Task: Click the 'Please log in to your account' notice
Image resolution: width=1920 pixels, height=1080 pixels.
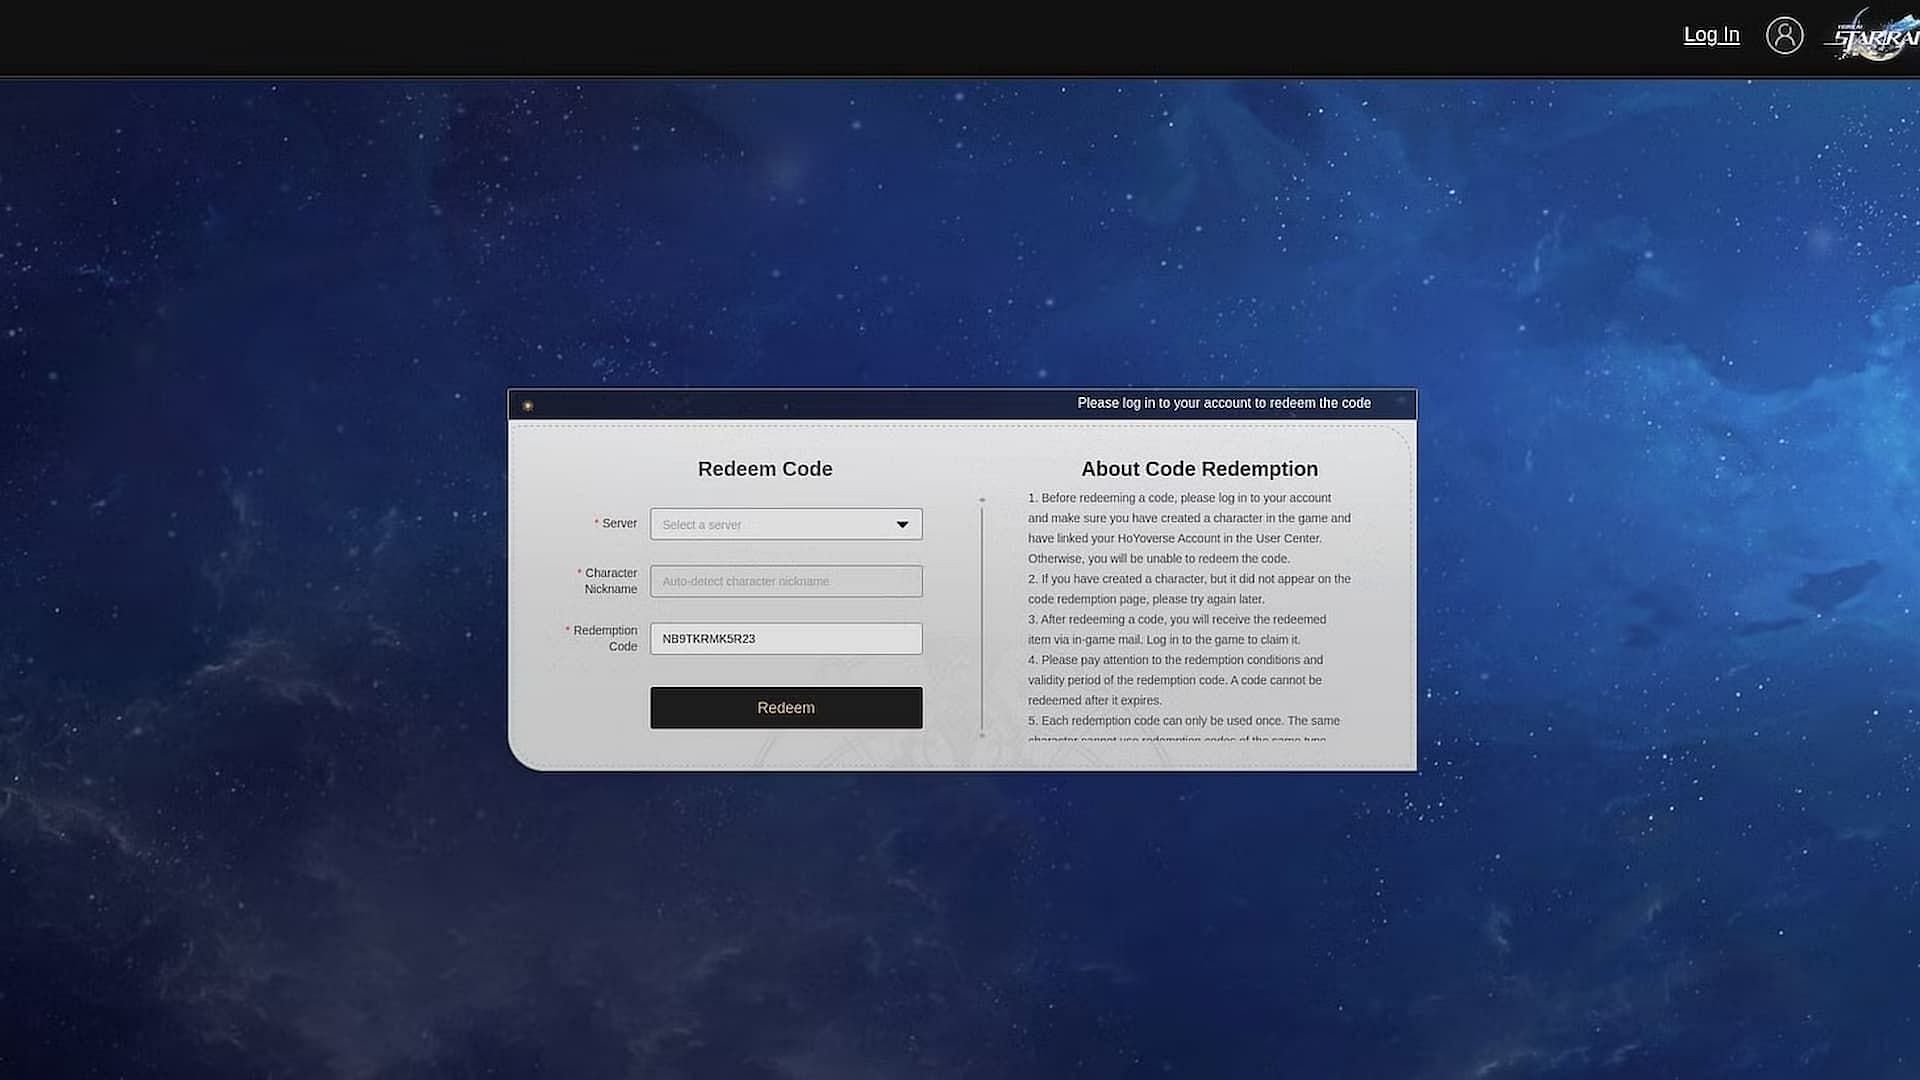Action: tap(1224, 403)
